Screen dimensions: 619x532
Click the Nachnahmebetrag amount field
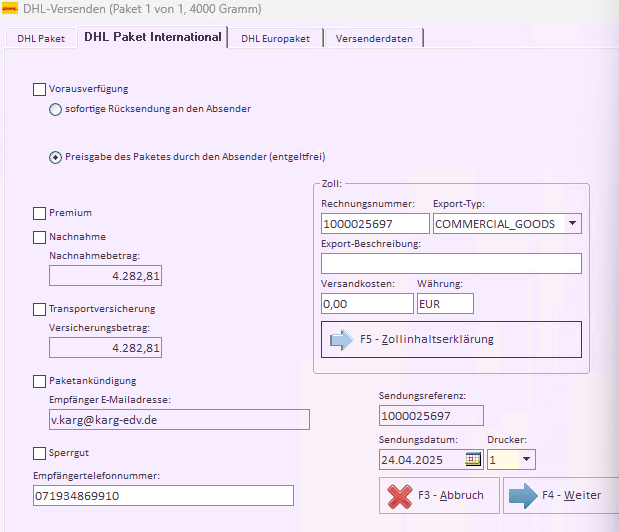[x=105, y=275]
